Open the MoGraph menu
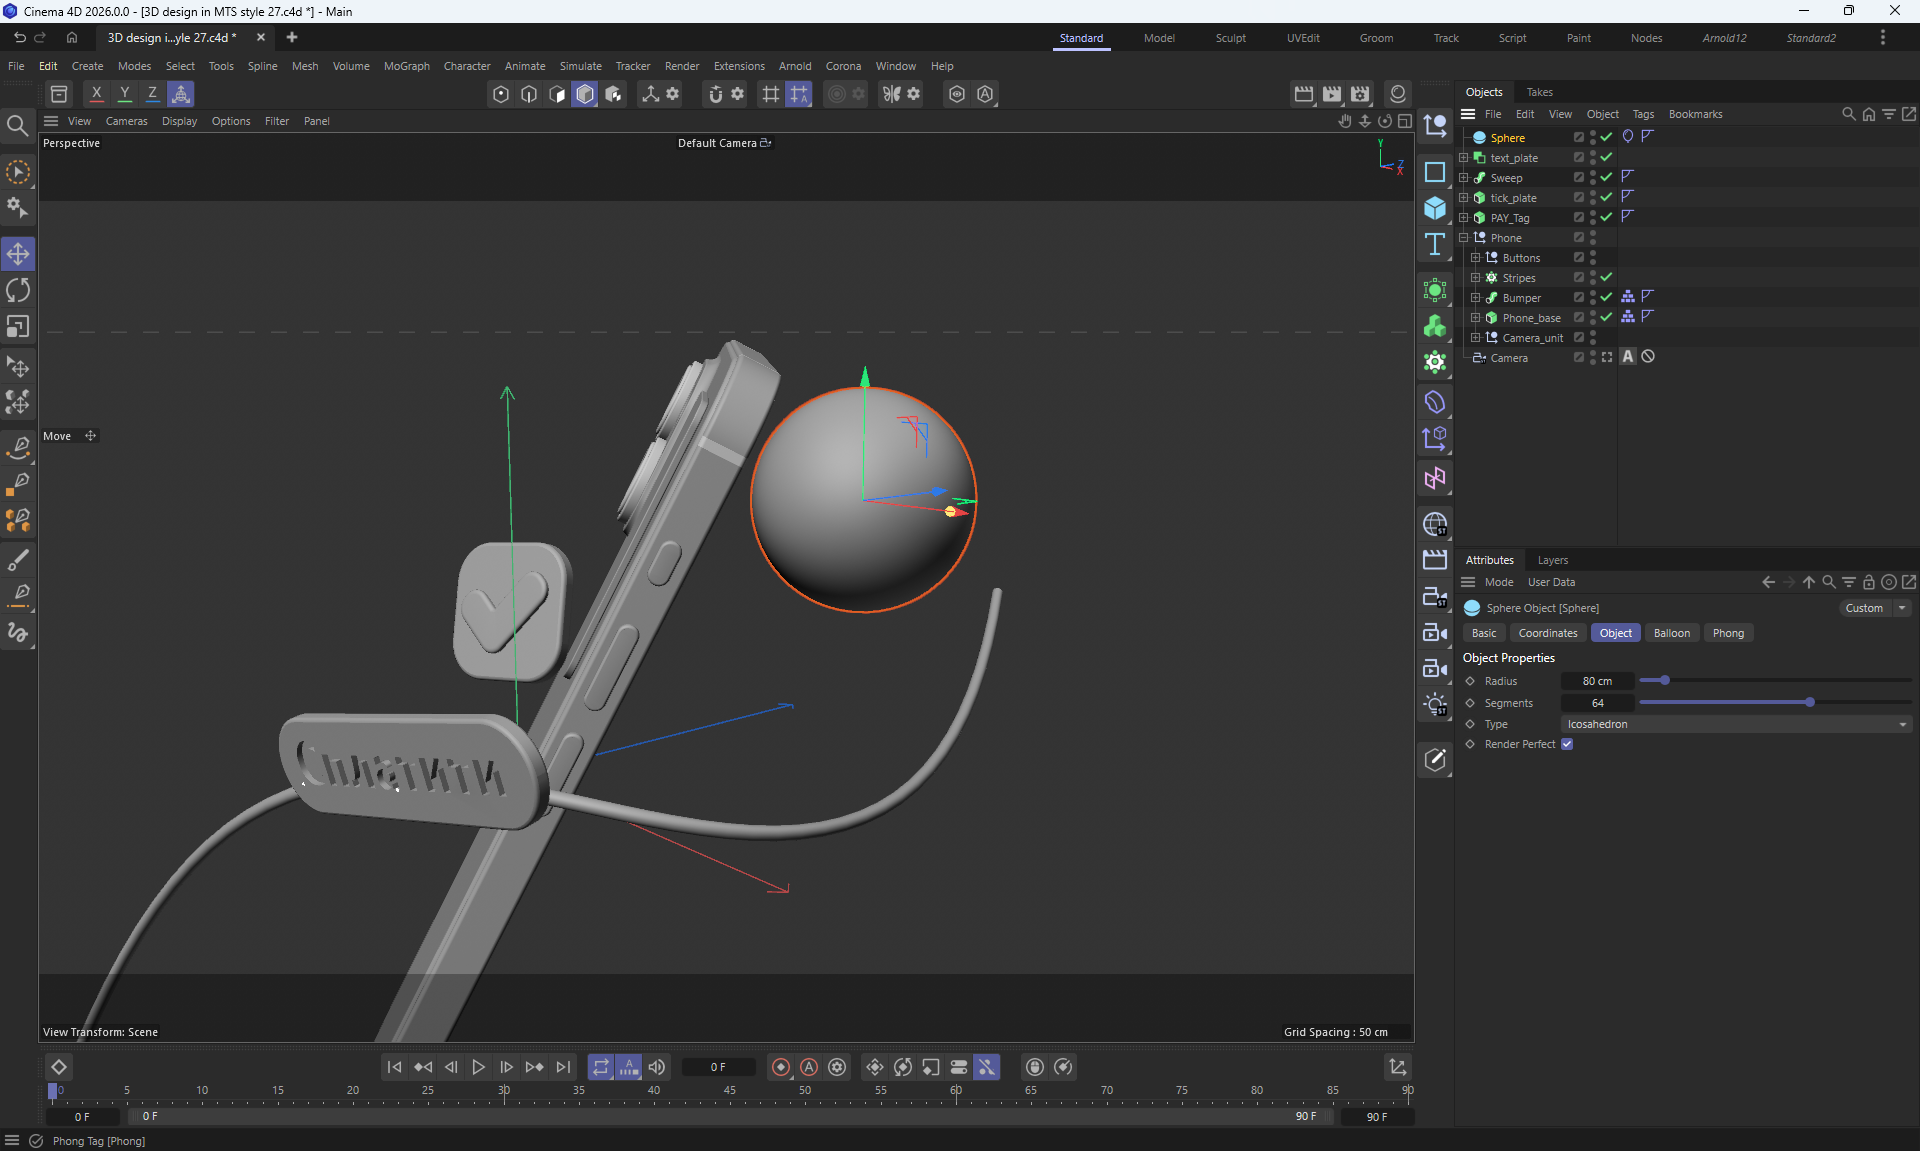 406,66
